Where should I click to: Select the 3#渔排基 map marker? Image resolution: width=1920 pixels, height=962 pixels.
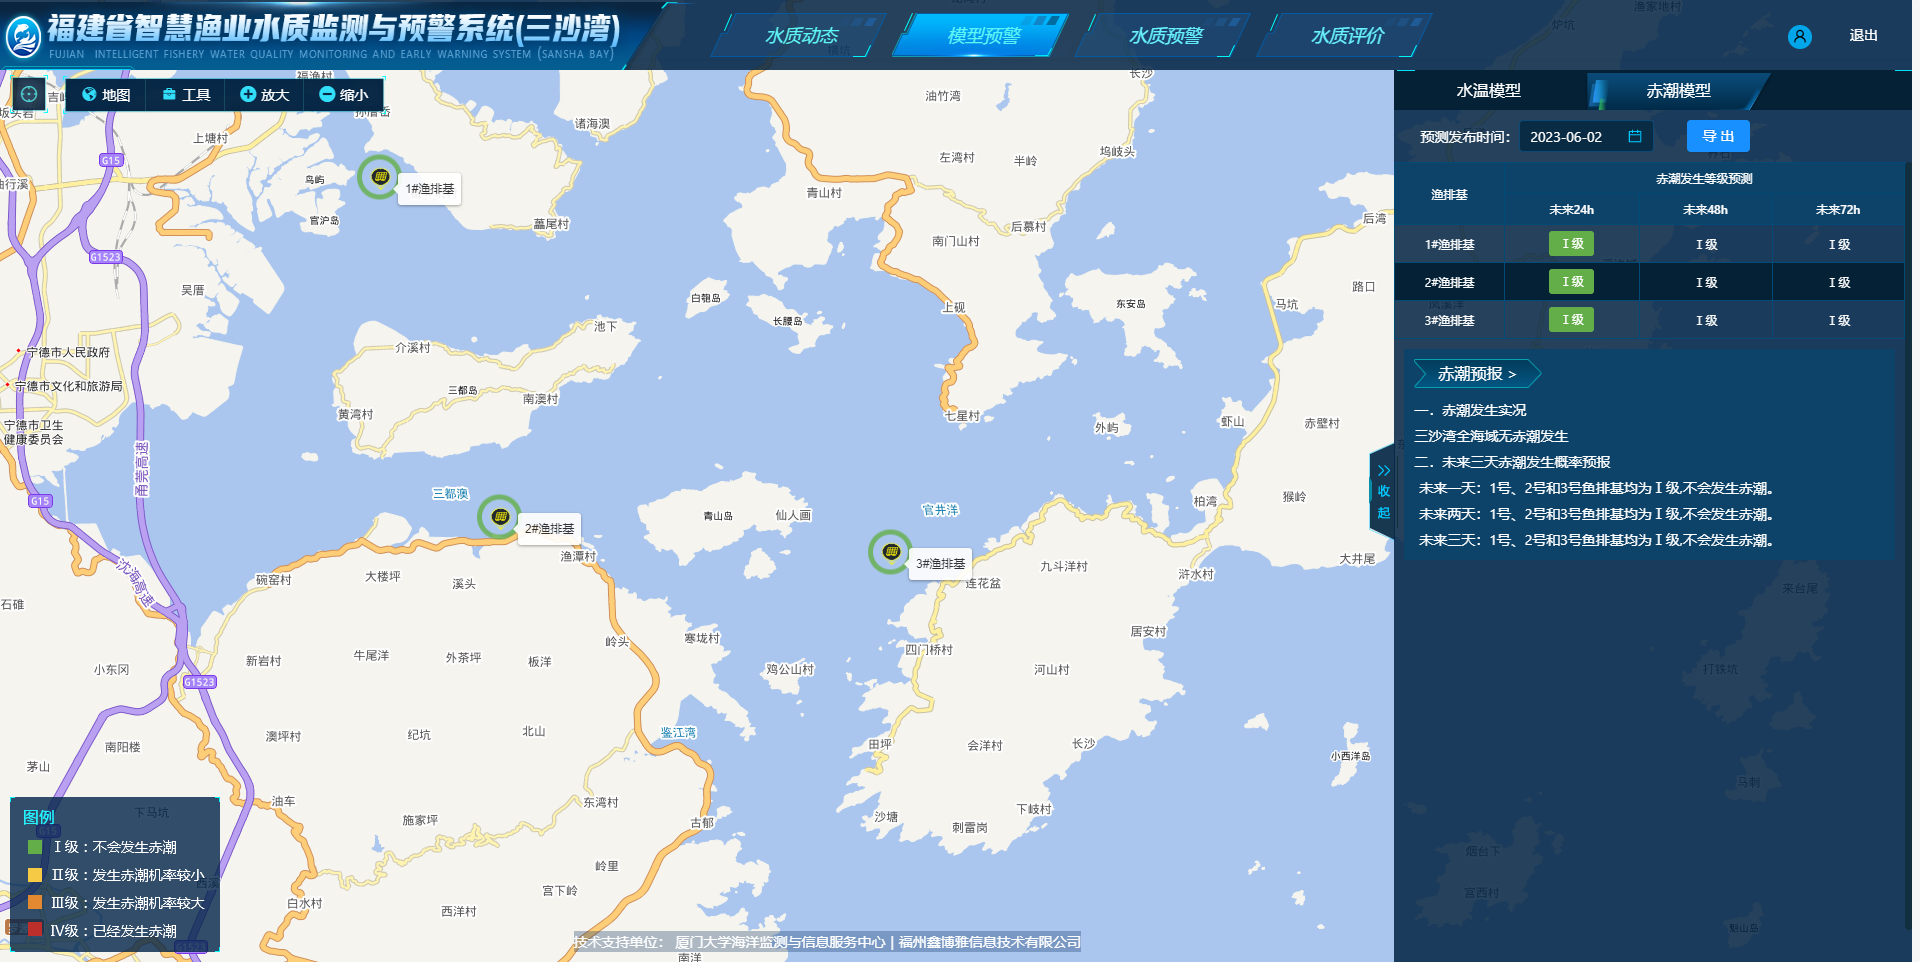890,552
